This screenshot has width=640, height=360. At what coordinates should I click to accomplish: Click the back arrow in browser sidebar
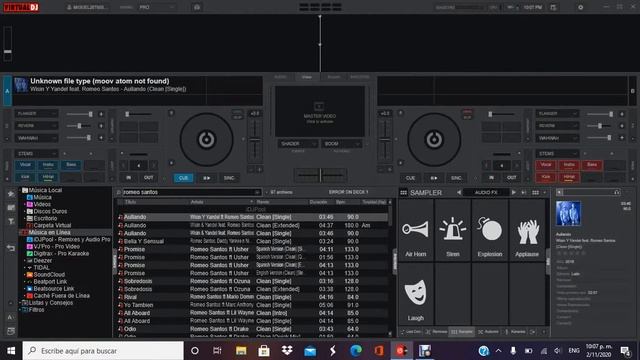[11, 248]
